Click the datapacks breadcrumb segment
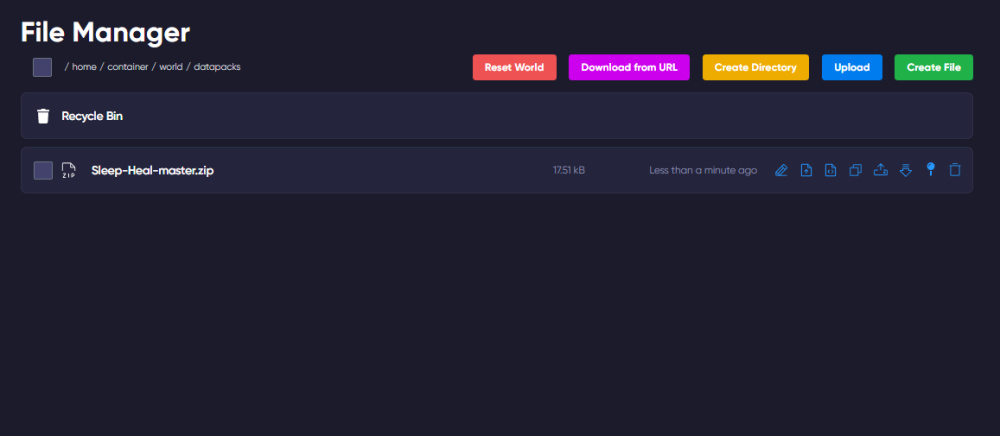The width and height of the screenshot is (1000, 436). [x=217, y=67]
